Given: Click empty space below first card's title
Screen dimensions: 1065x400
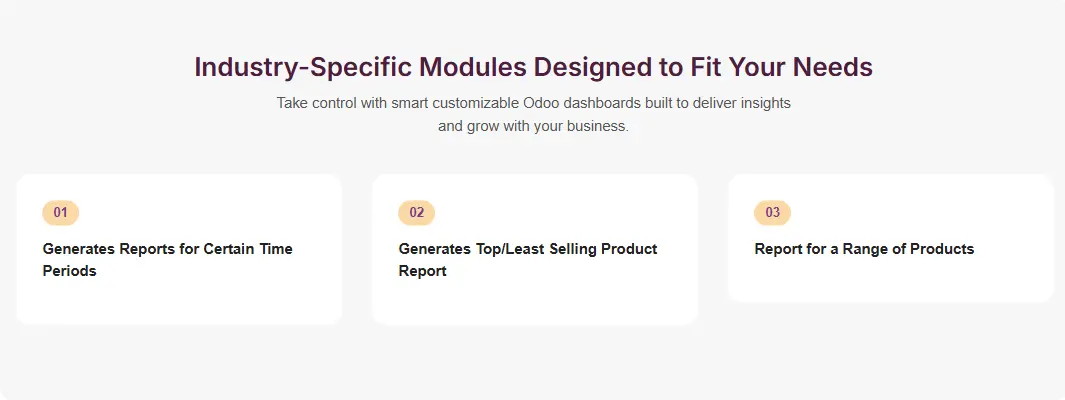Looking at the screenshot, I should (179, 300).
